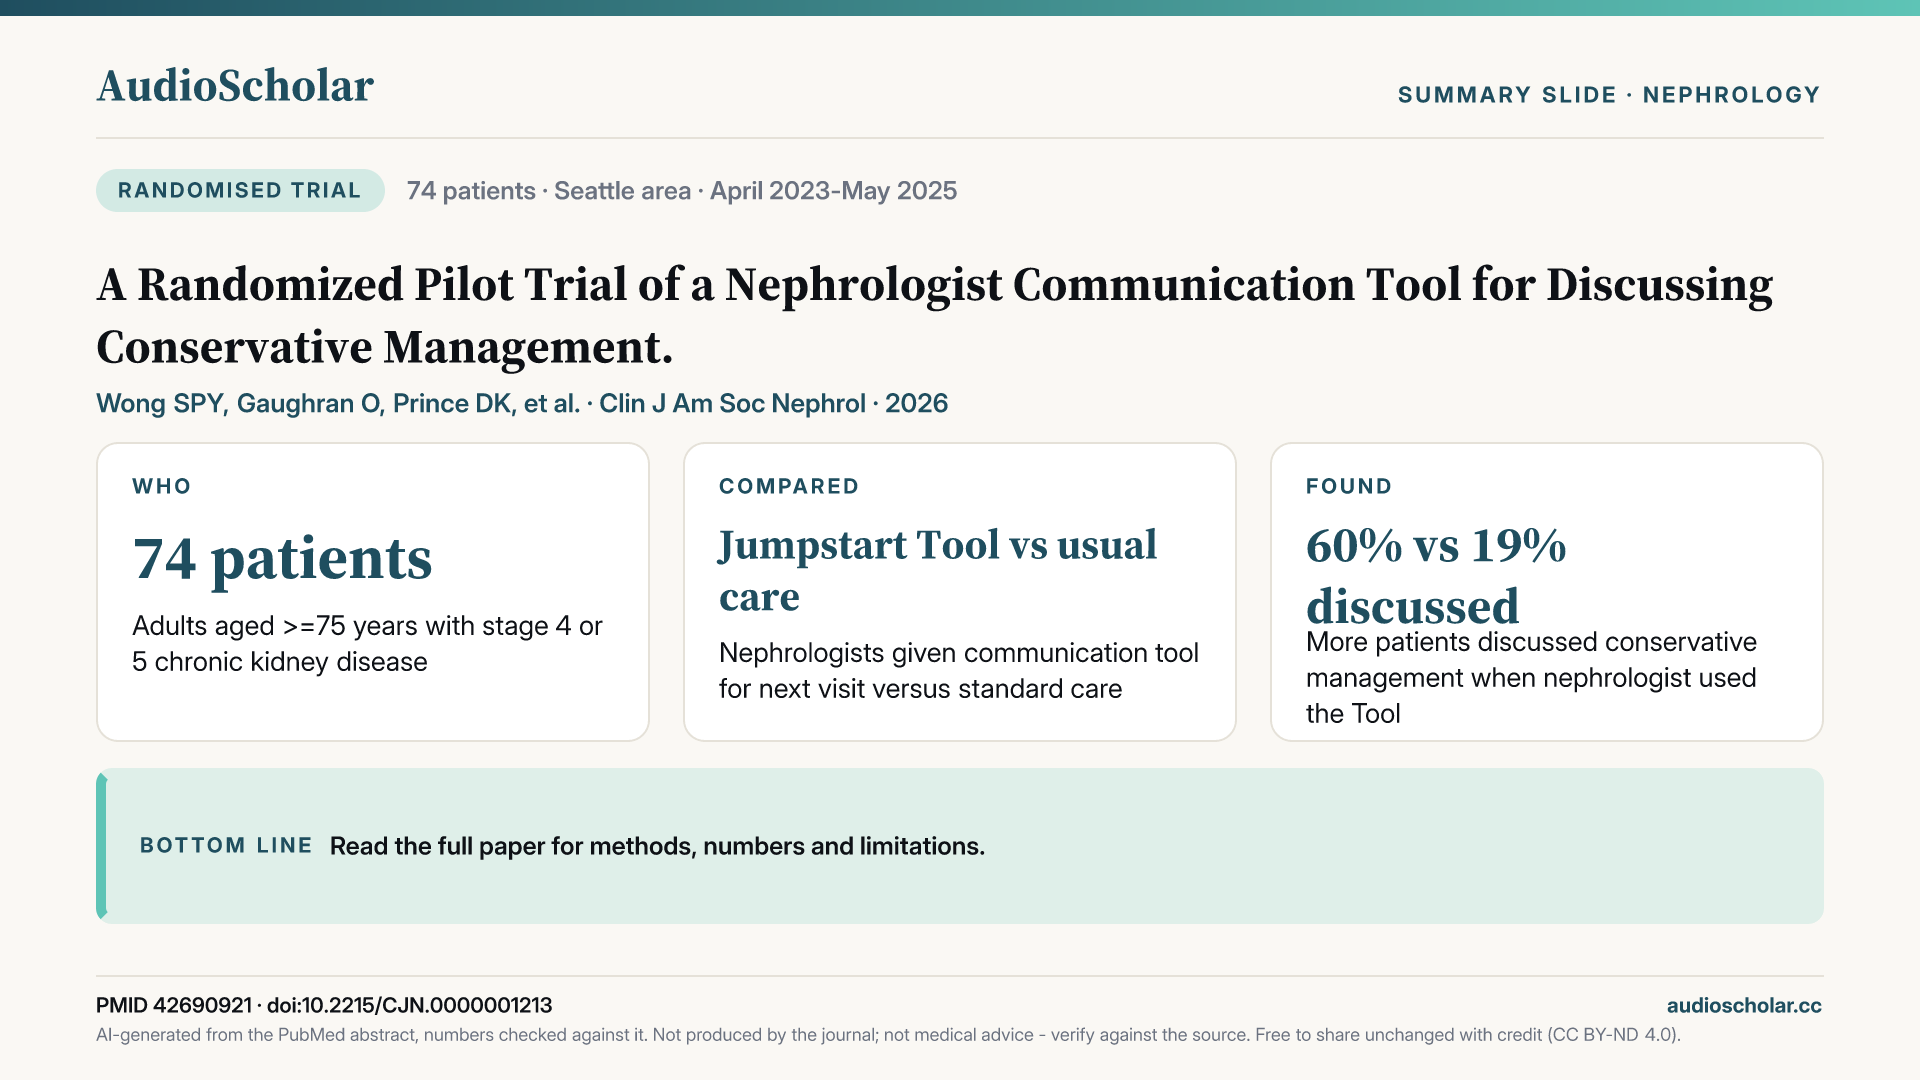Image resolution: width=1920 pixels, height=1080 pixels.
Task: Click the AI-generated disclaimer footer text
Action: coord(888,1035)
